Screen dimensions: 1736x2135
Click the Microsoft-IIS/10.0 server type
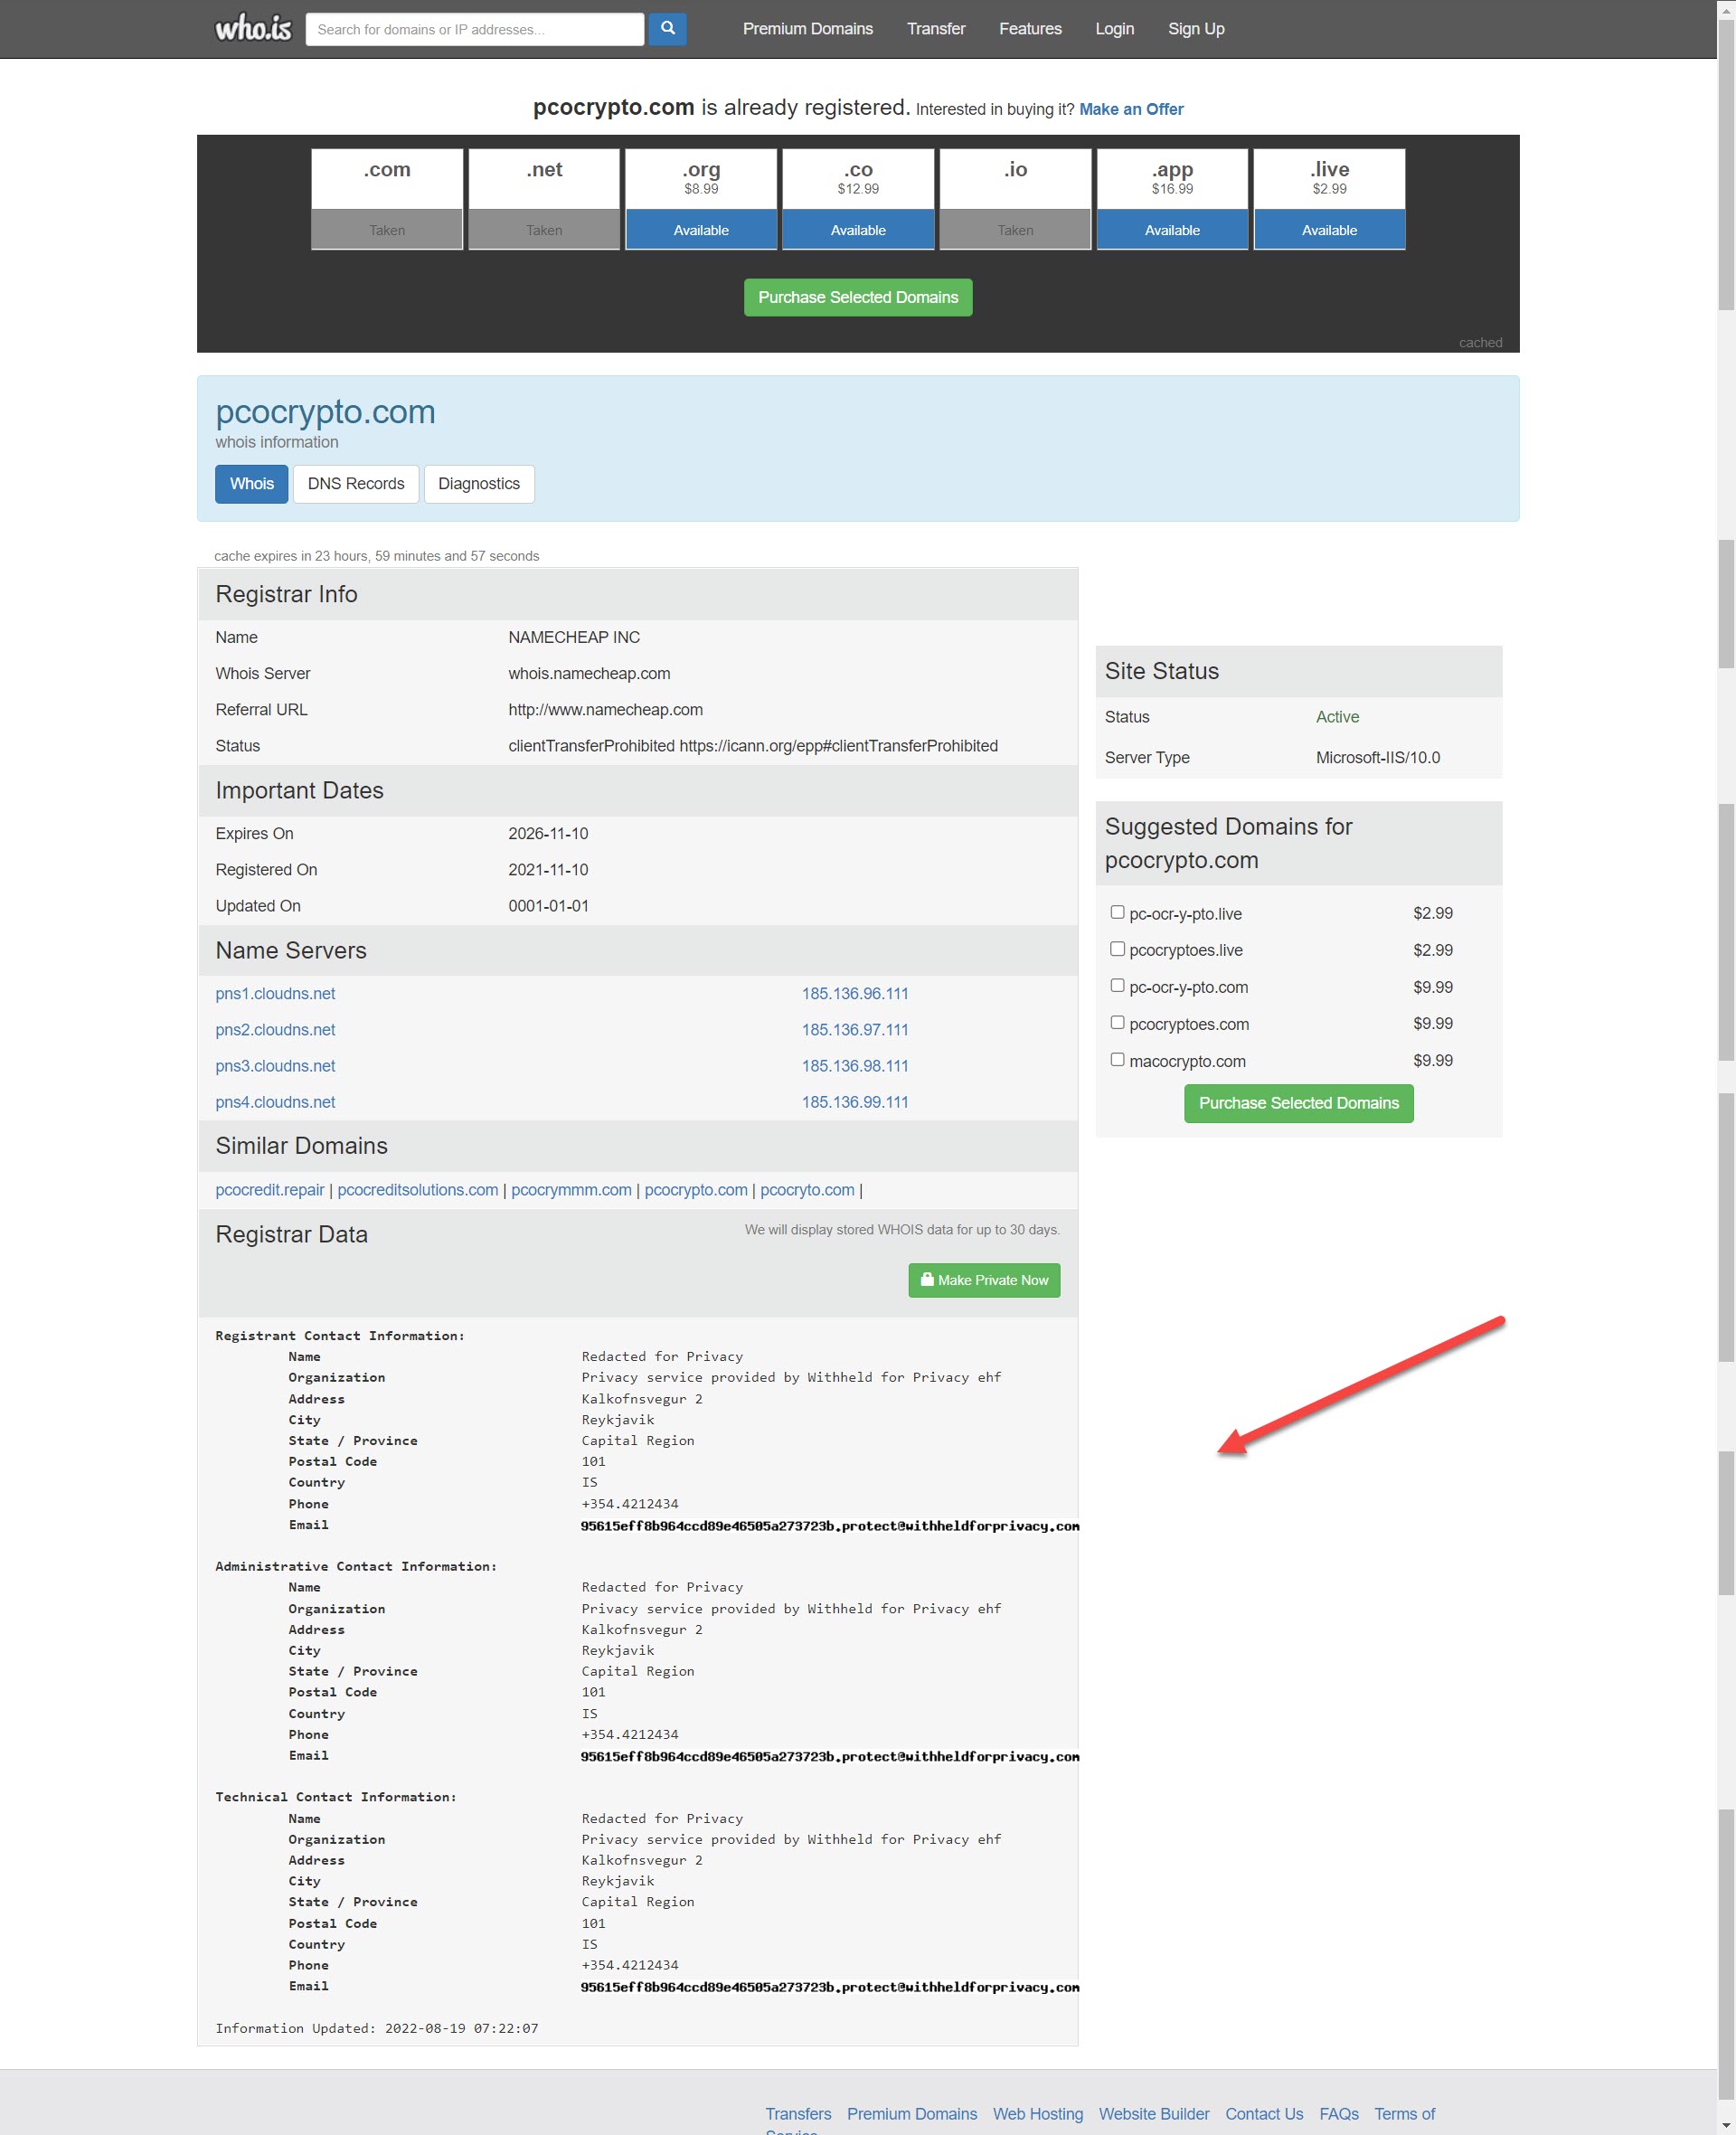click(x=1378, y=758)
